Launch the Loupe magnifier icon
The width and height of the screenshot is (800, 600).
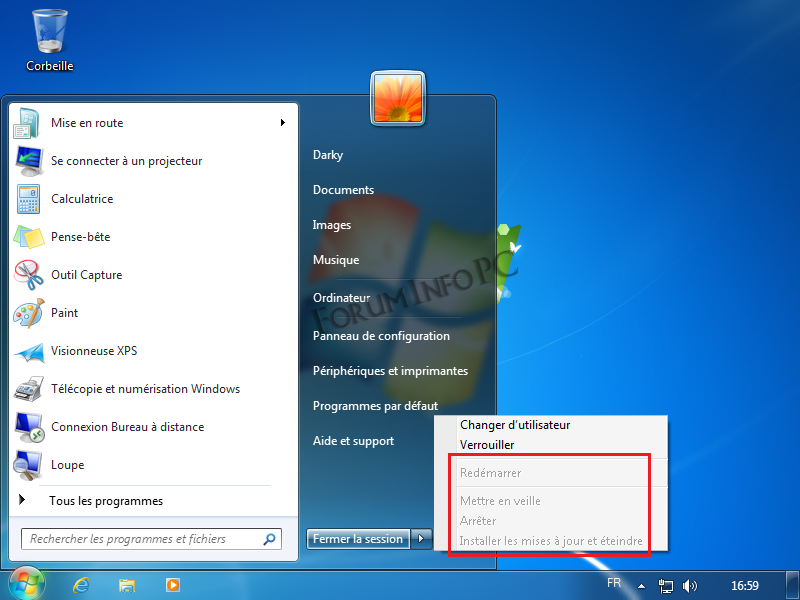coord(28,465)
